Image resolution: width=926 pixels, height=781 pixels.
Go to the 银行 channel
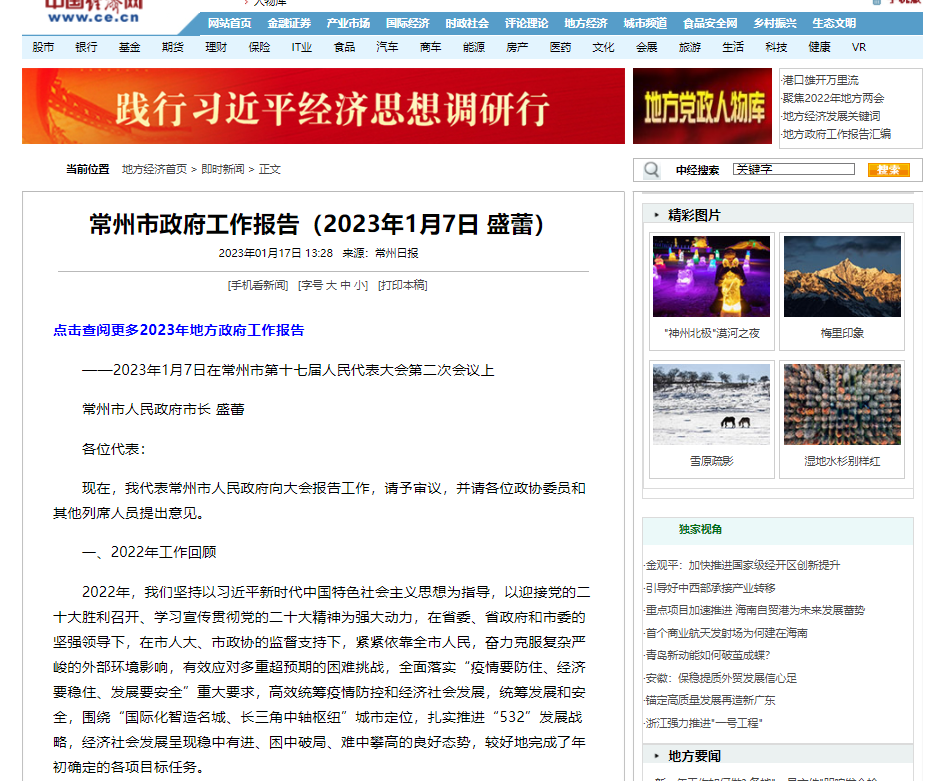(86, 47)
